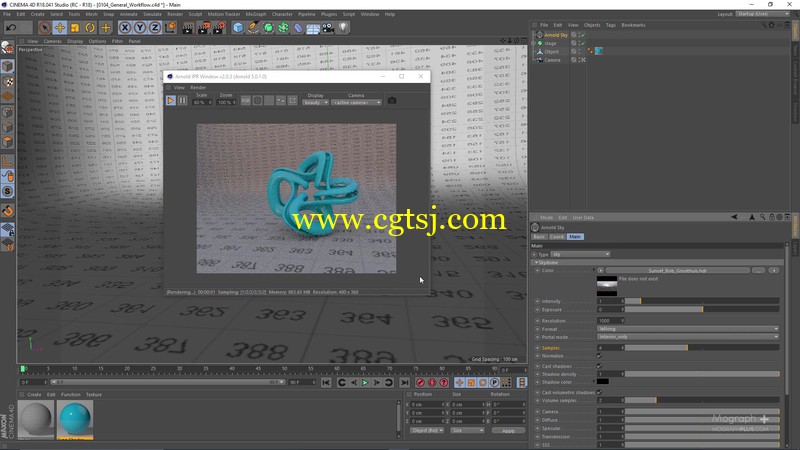Click the Apply button in coordinates

508,431
